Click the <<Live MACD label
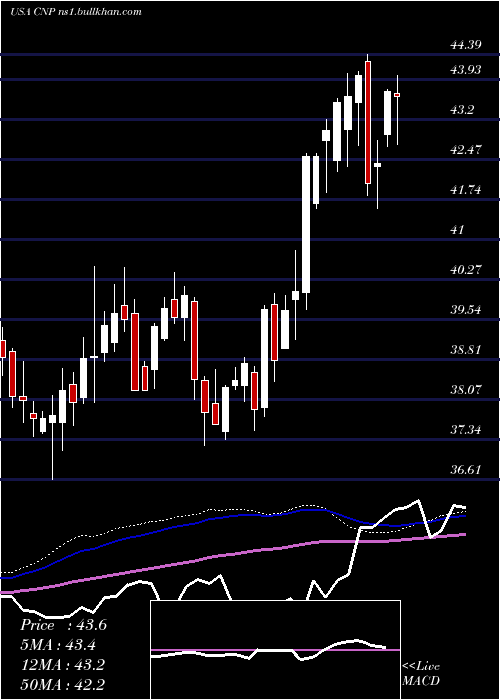The image size is (500, 700). coord(421,673)
